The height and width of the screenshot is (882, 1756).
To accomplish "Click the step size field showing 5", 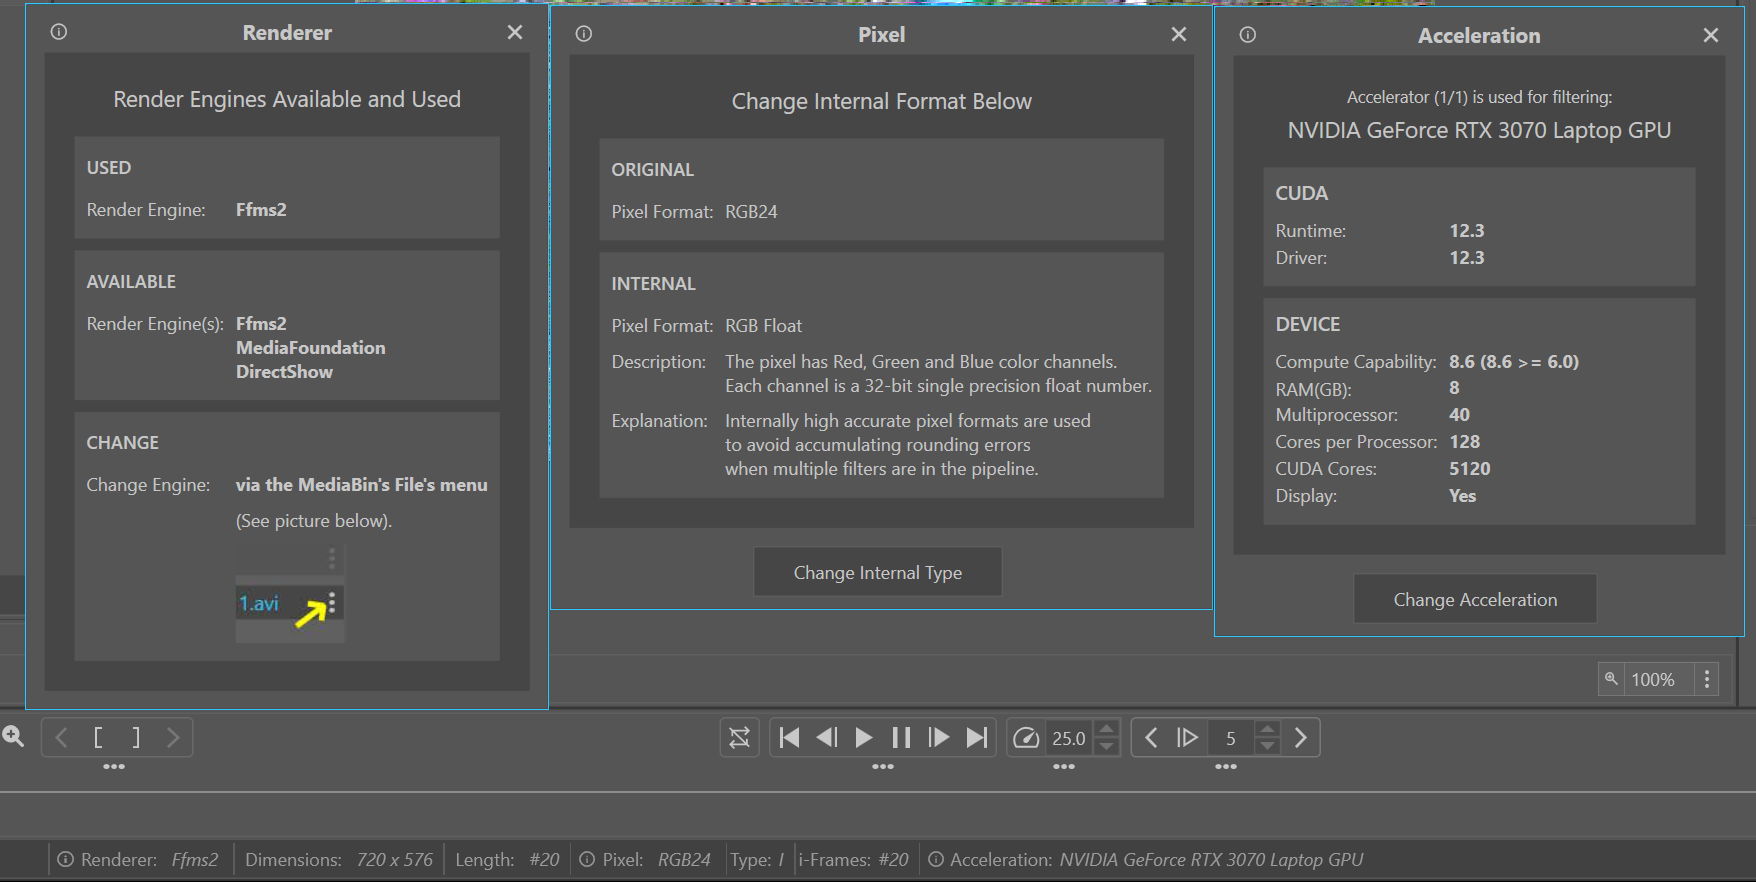I will coord(1231,738).
